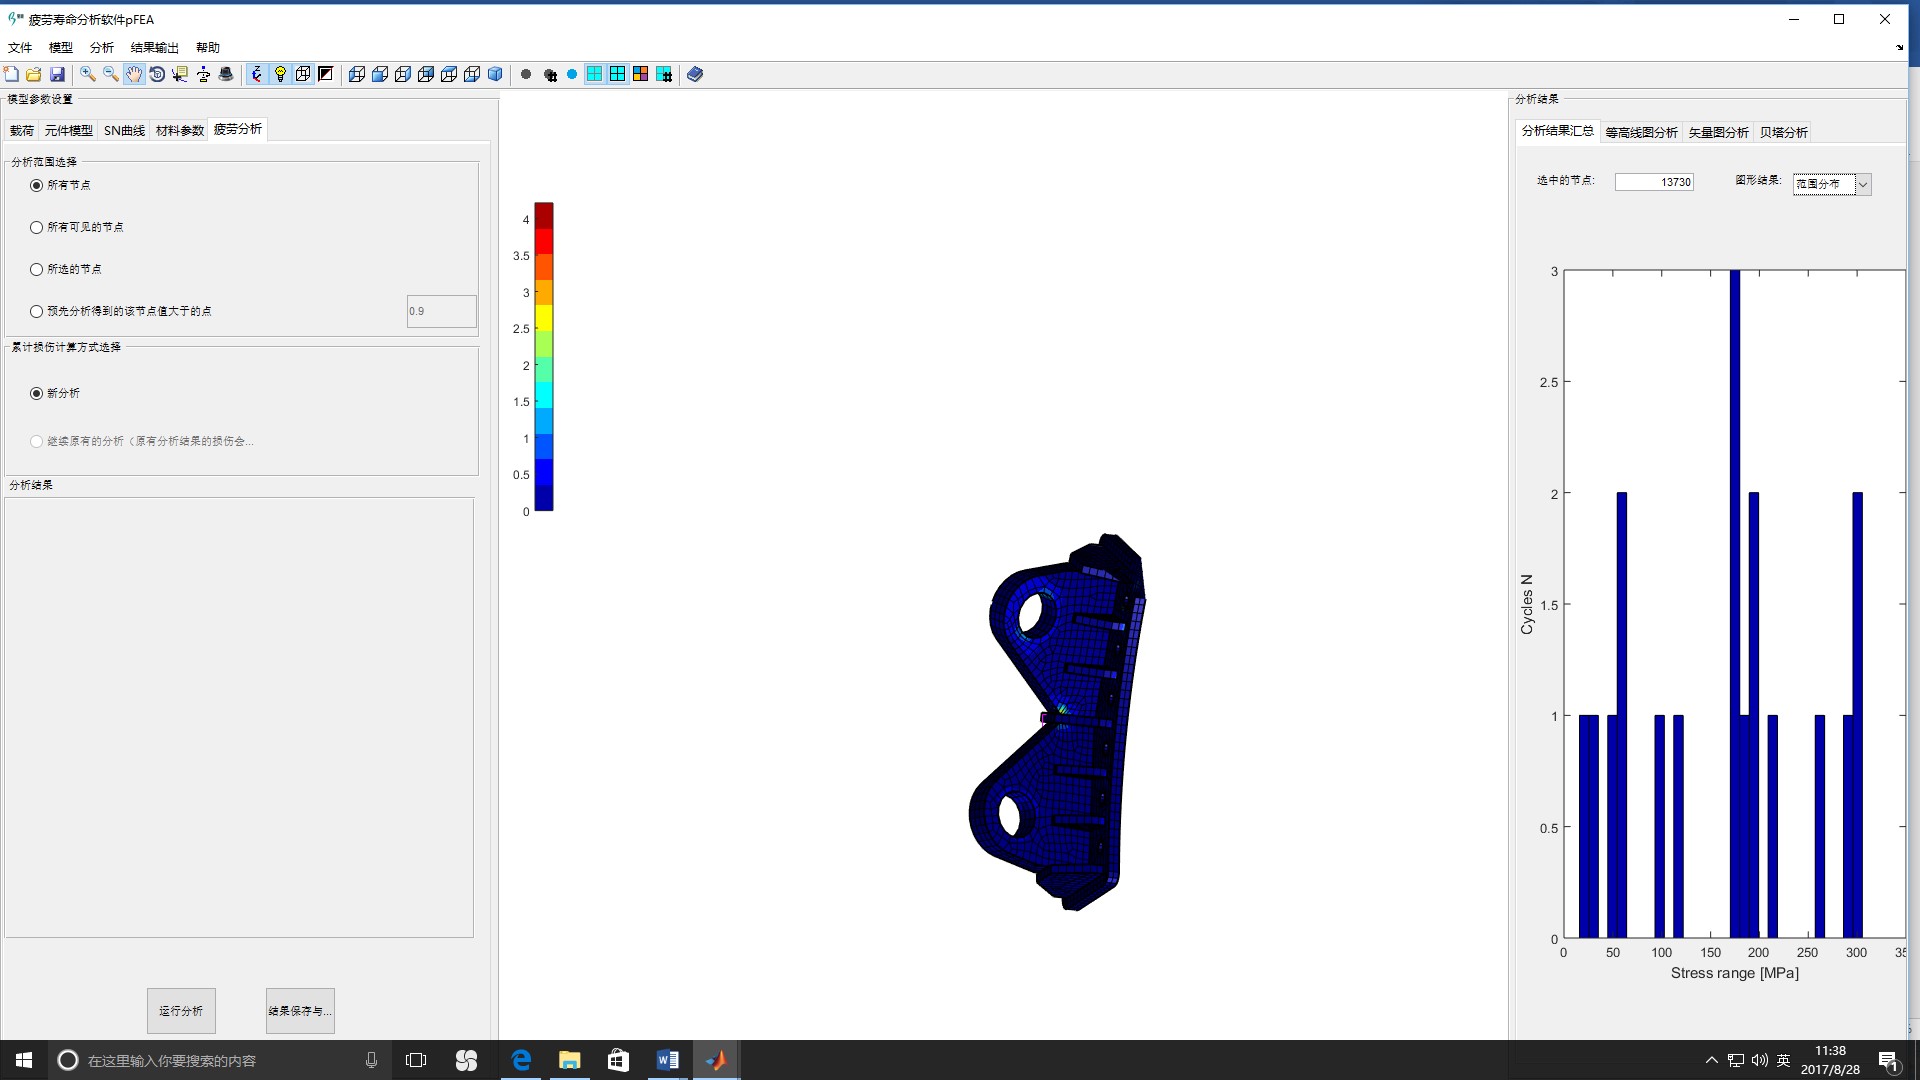Click the multicolored squares icon

point(641,74)
